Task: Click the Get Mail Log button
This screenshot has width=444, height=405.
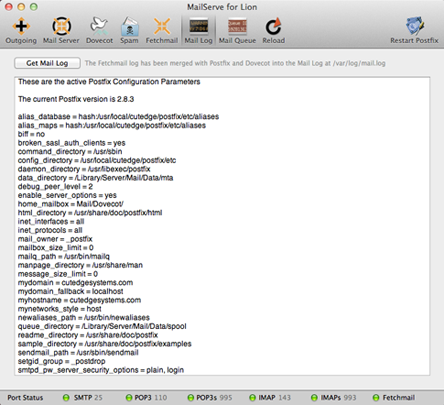Action: pos(47,63)
